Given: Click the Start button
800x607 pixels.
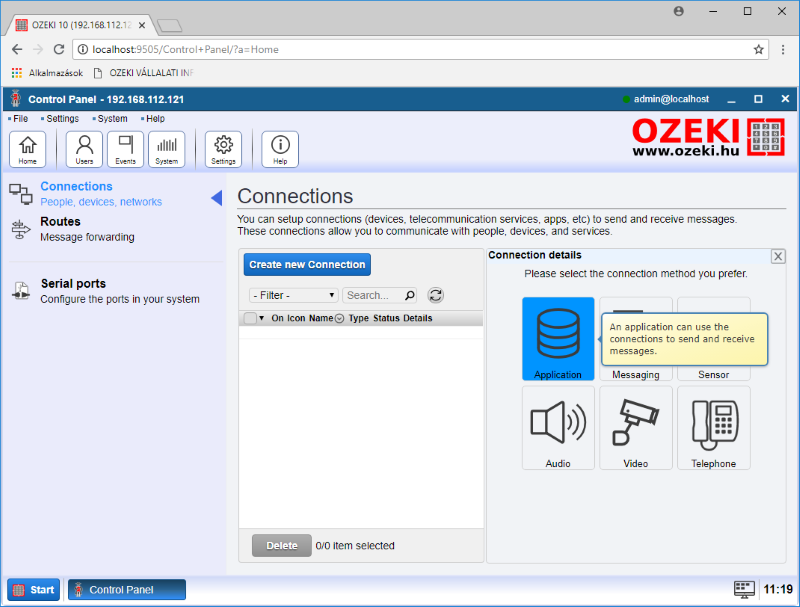Looking at the screenshot, I should 34,590.
